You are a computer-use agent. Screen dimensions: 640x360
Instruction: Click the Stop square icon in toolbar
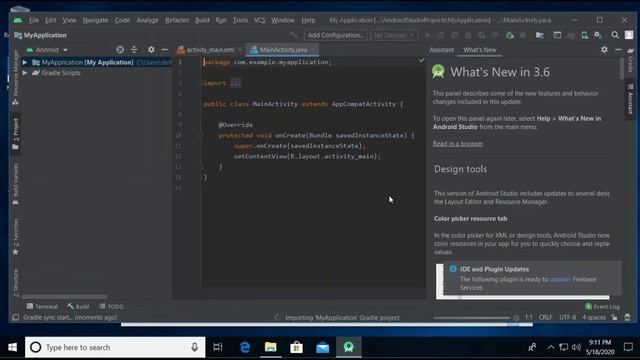(522, 35)
